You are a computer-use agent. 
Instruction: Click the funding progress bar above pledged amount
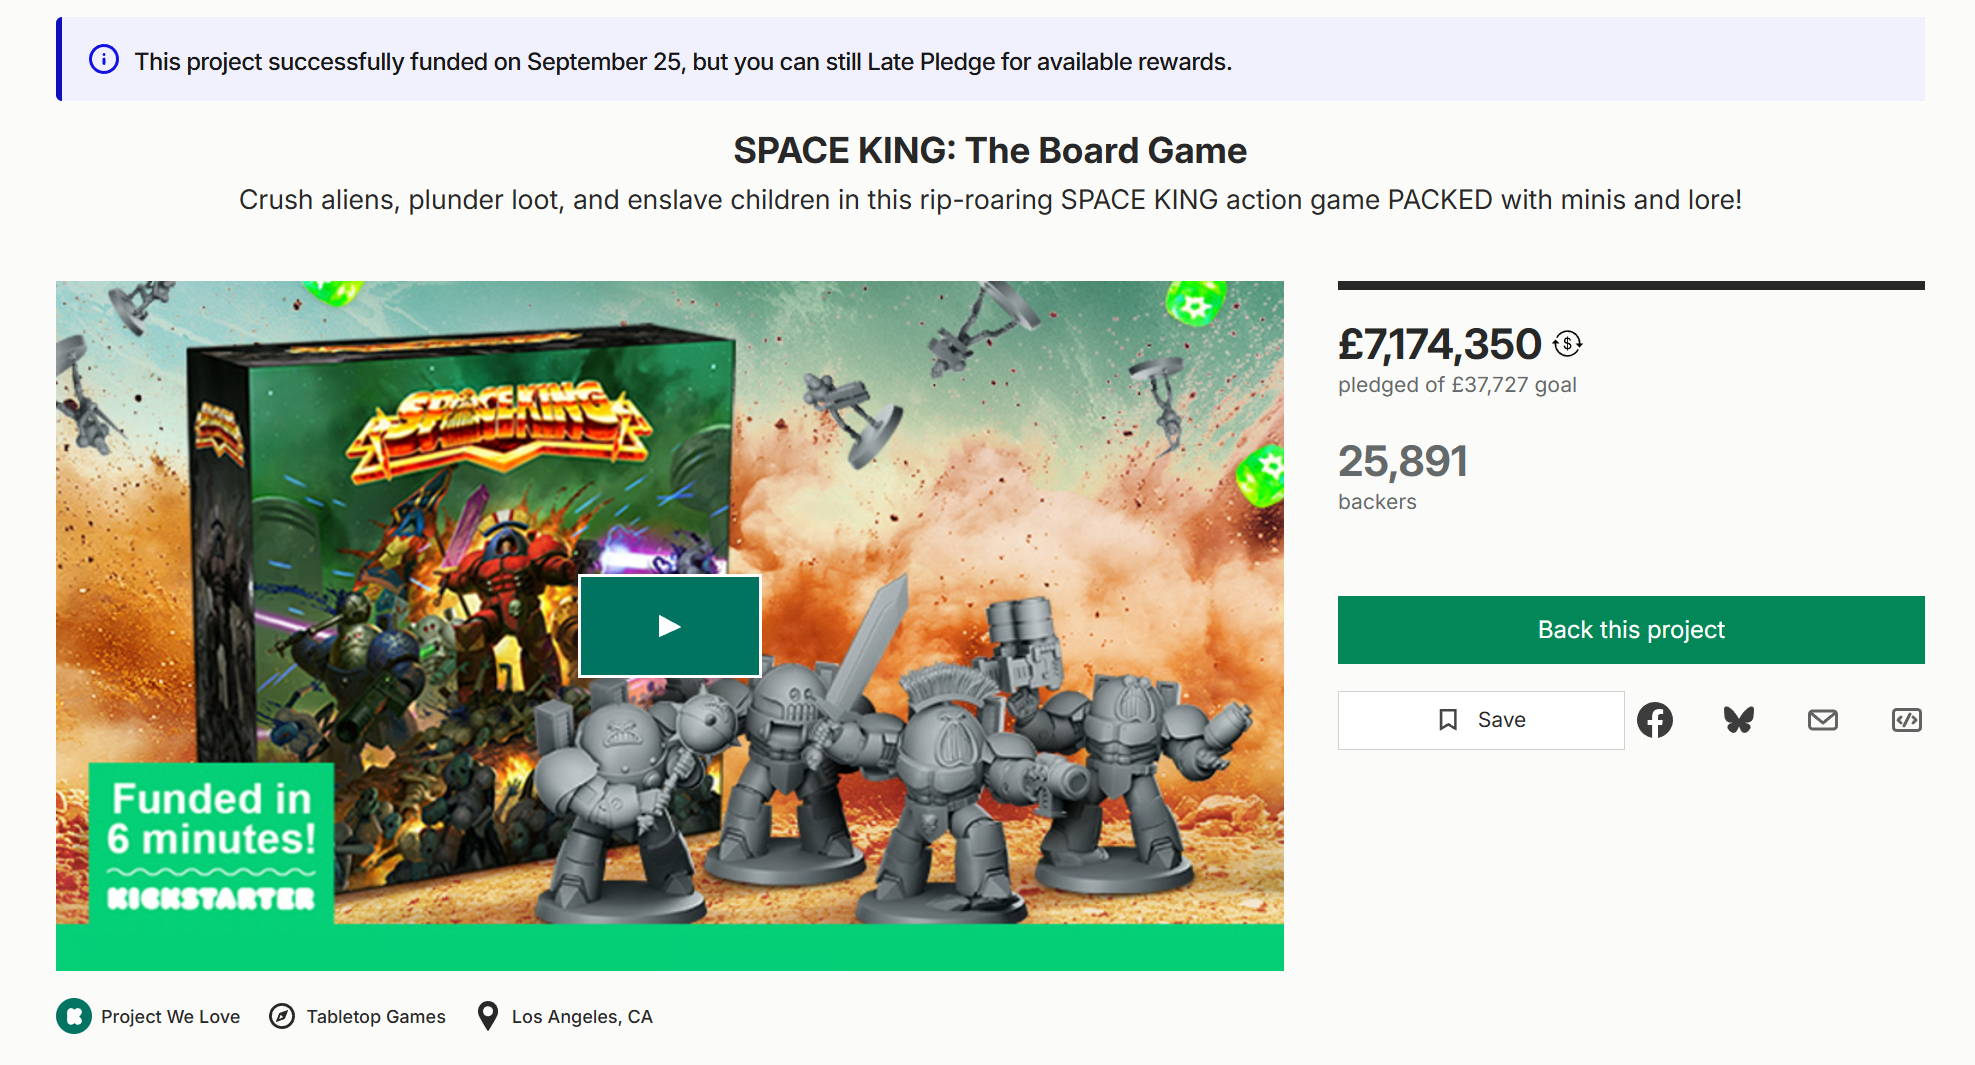[x=1631, y=286]
